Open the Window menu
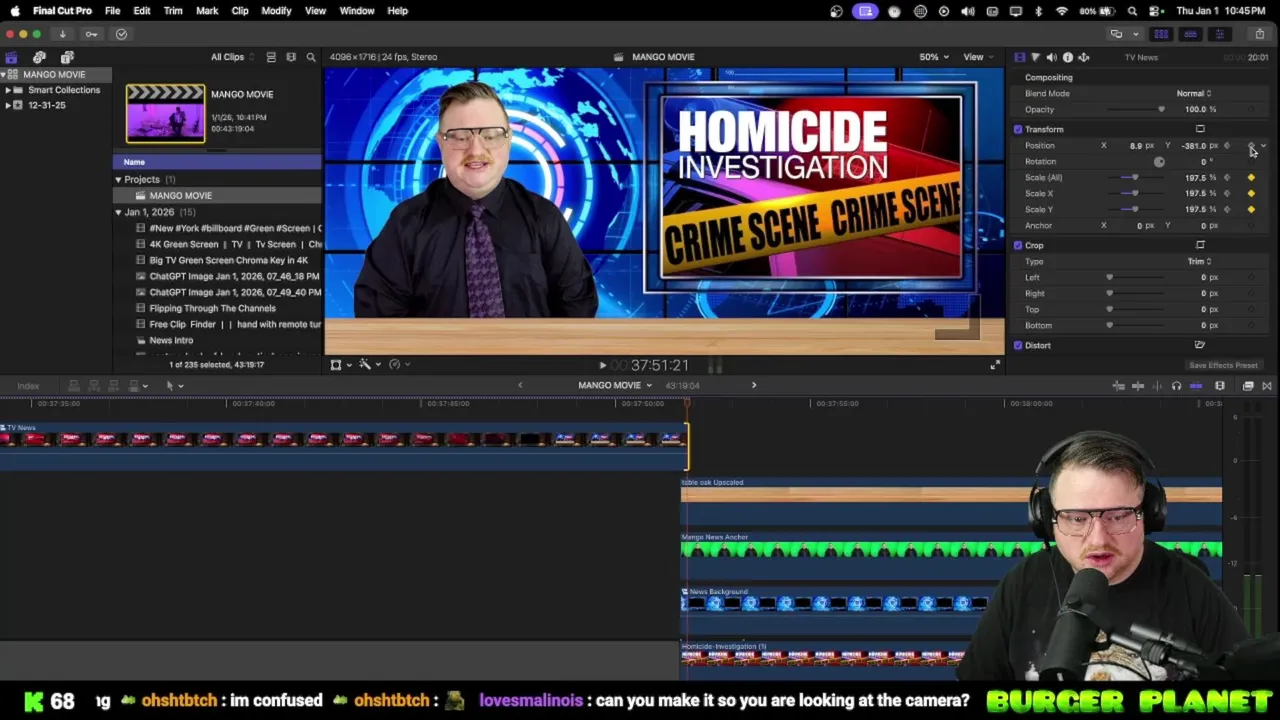The image size is (1280, 720). tap(357, 11)
